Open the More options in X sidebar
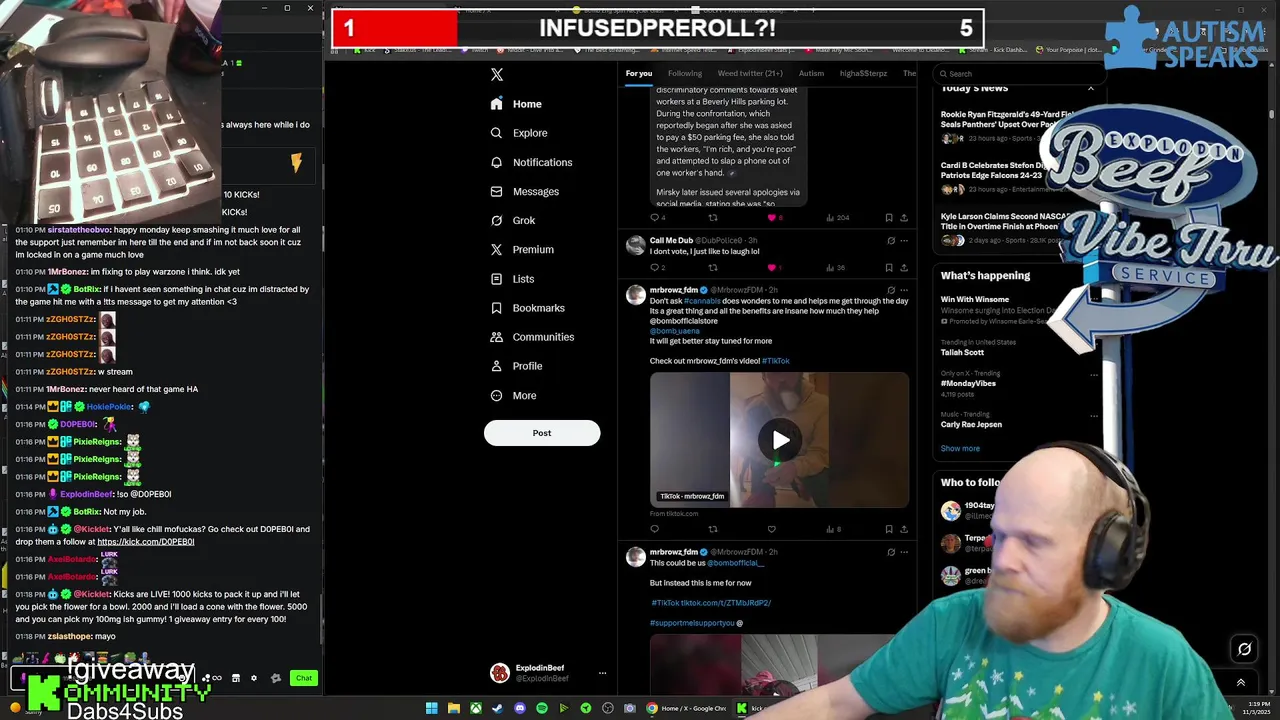Viewport: 1280px width, 720px height. 514,395
